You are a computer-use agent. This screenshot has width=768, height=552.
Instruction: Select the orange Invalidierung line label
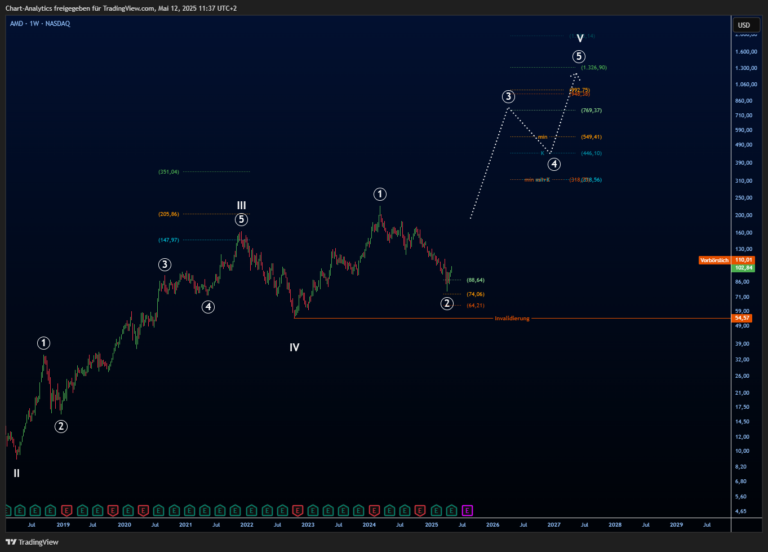click(512, 318)
